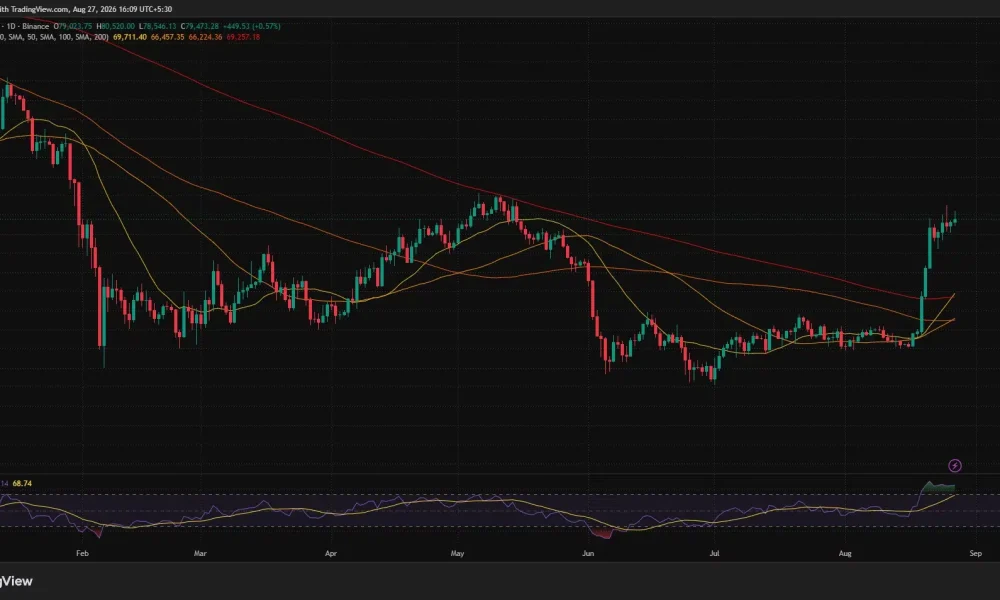Click the Jun label on time axis
Screen dimensions: 1000x600
tap(588, 553)
